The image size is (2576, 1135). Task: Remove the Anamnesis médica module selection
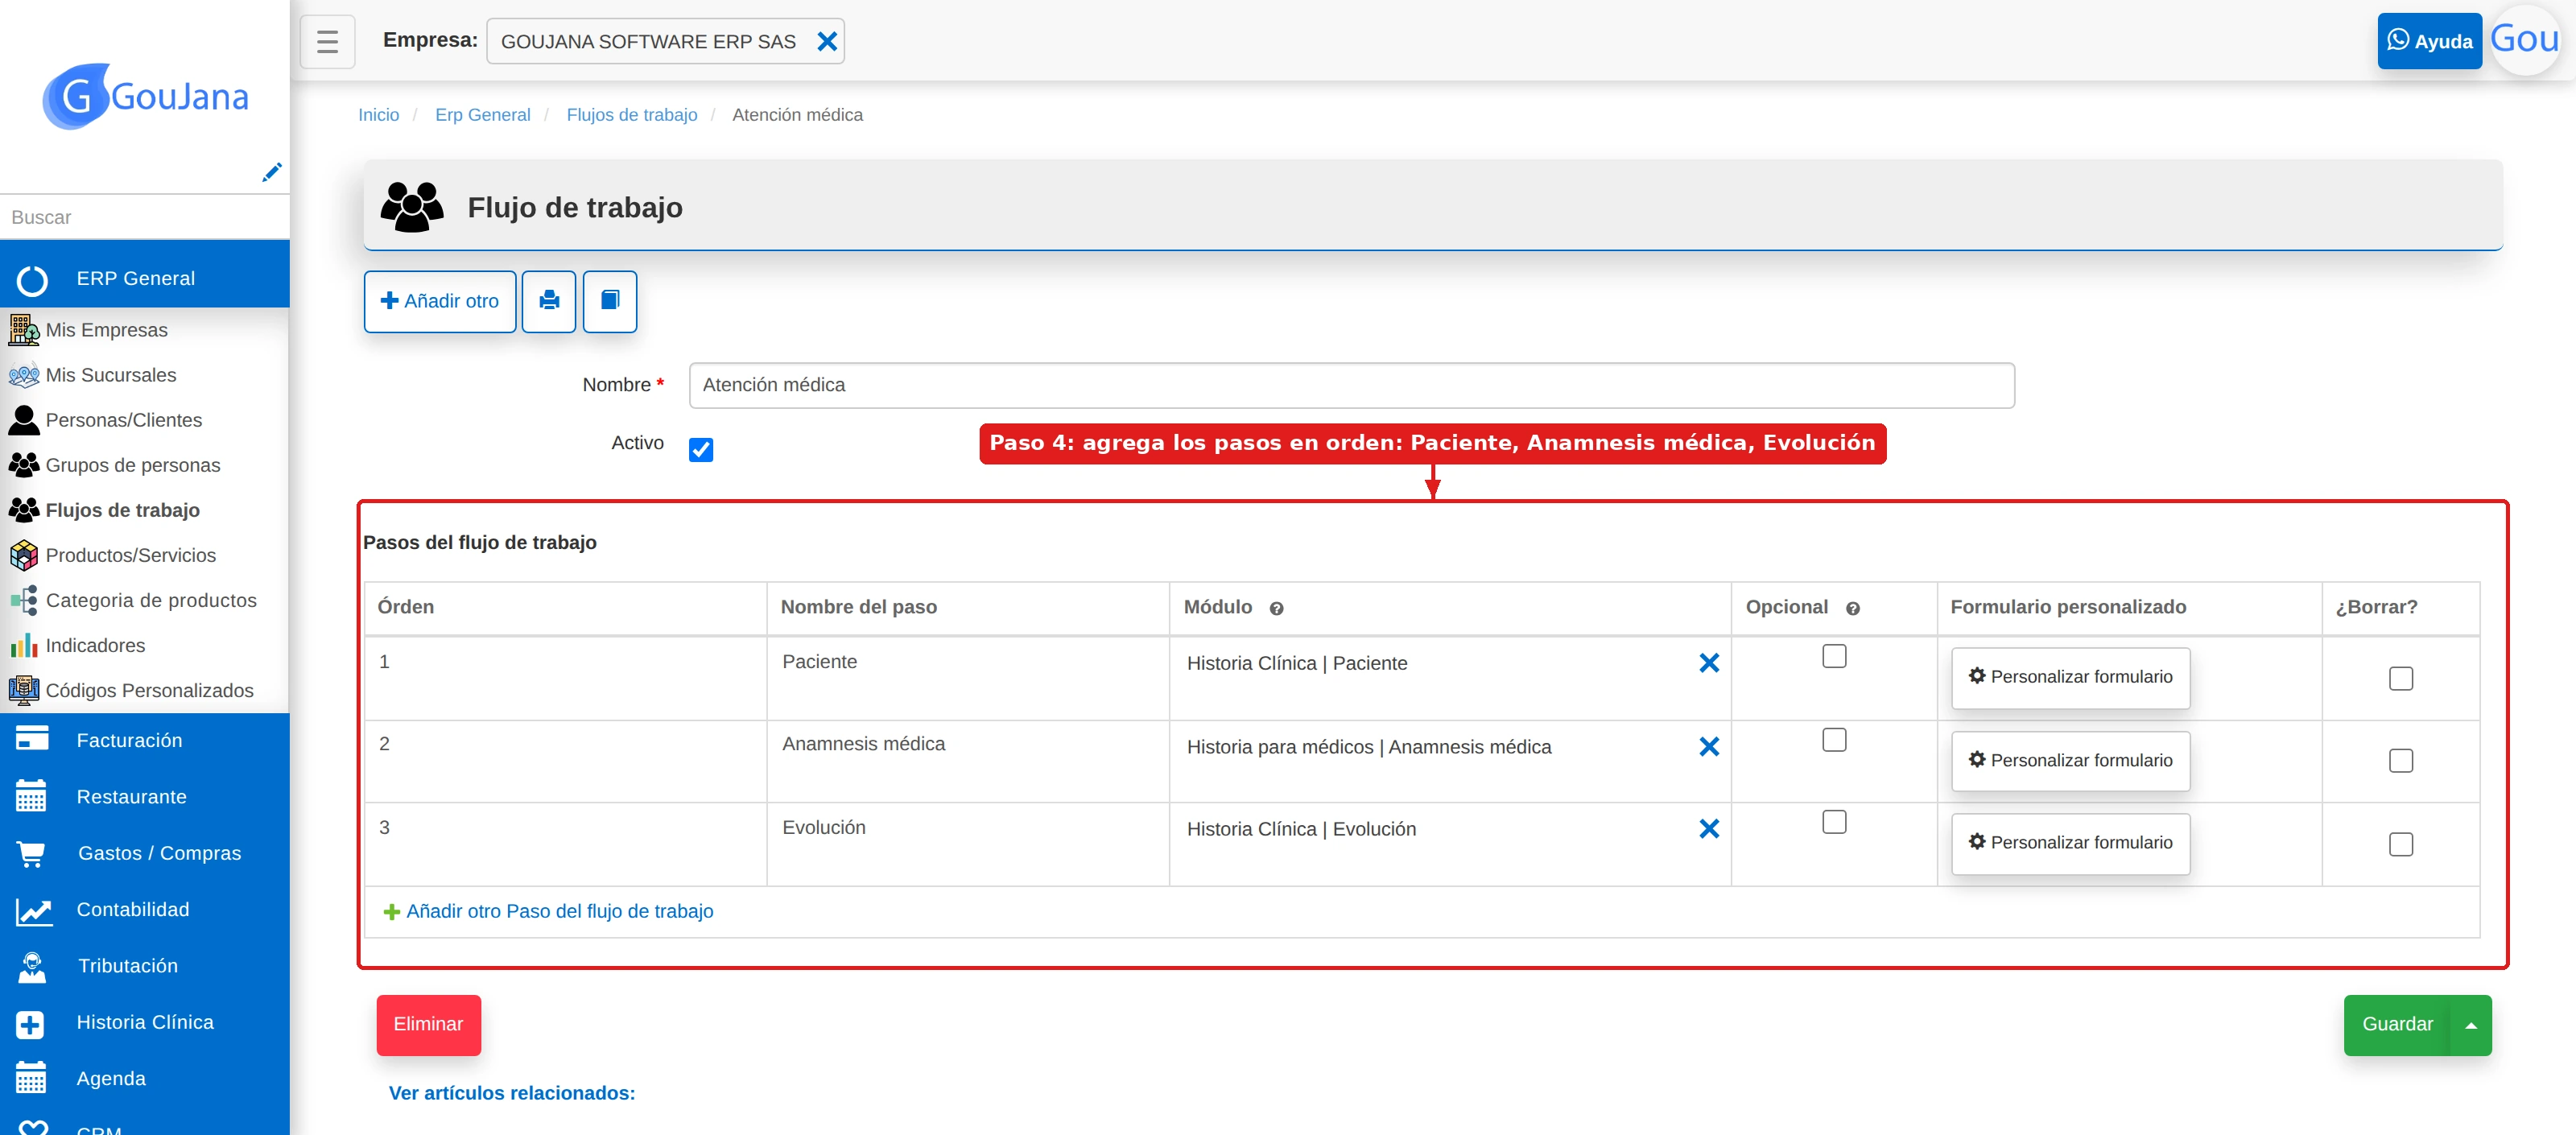[x=1709, y=747]
